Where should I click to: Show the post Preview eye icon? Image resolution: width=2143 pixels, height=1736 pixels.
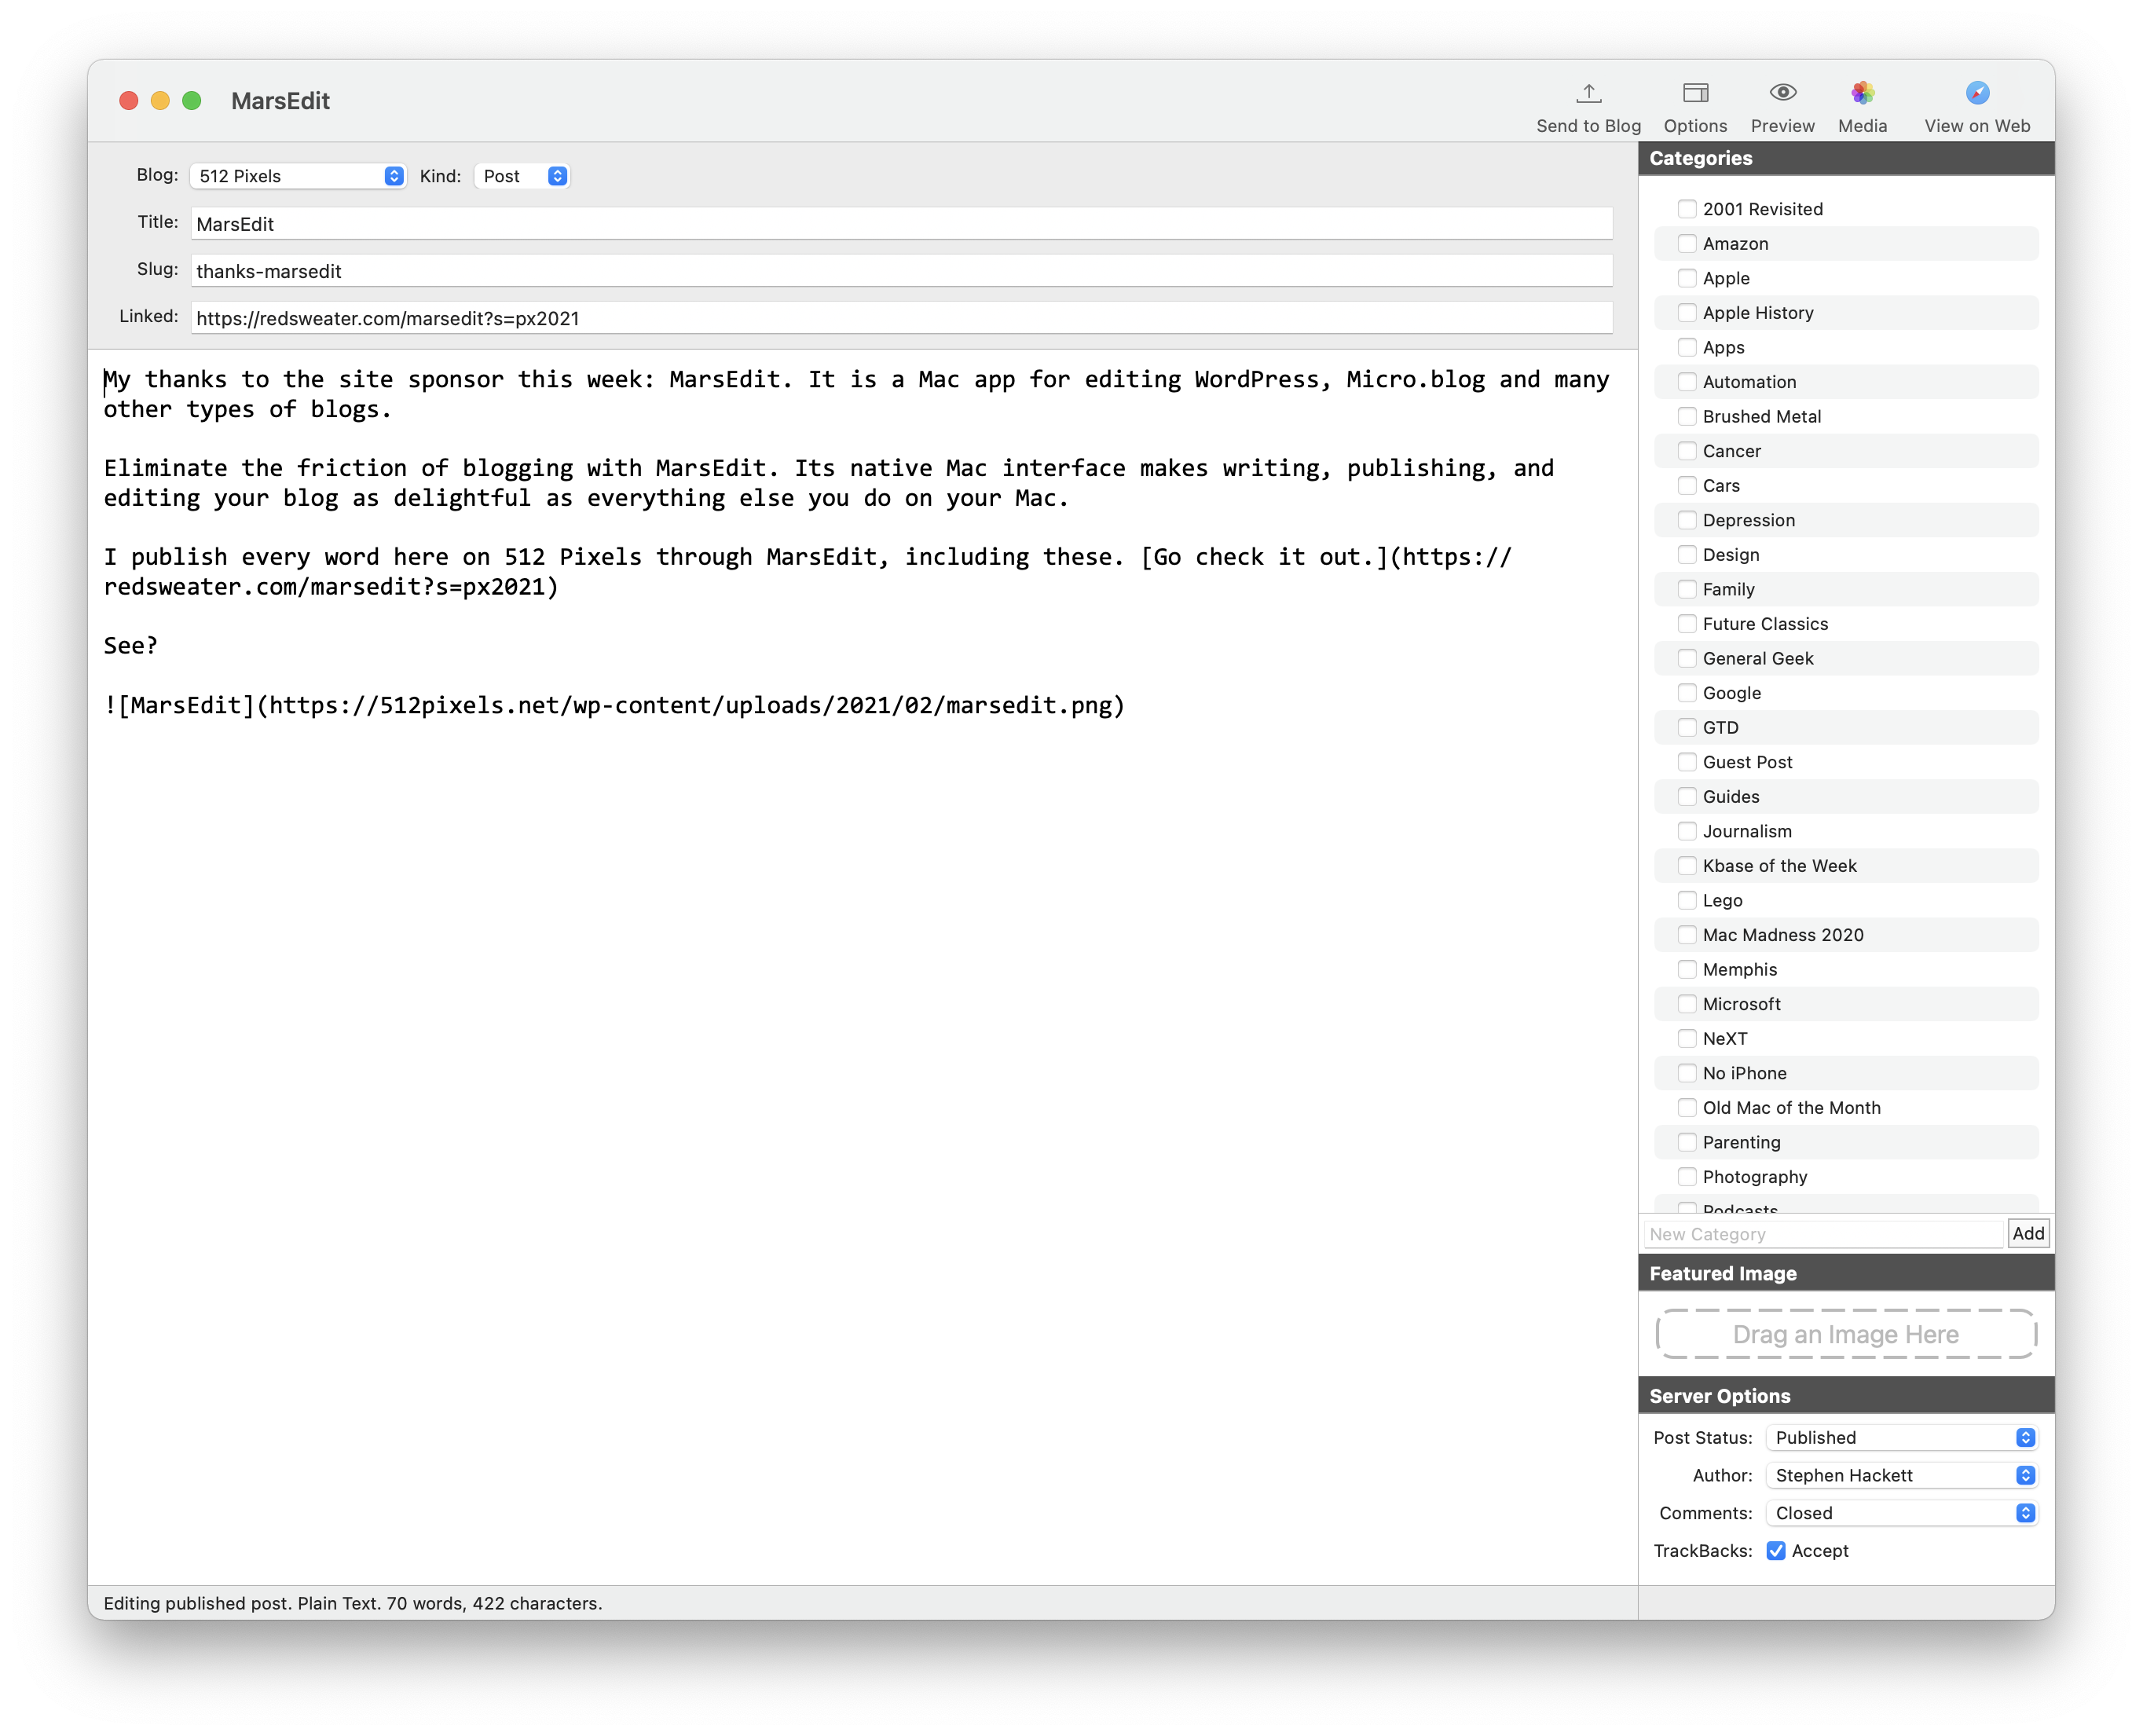(1782, 93)
